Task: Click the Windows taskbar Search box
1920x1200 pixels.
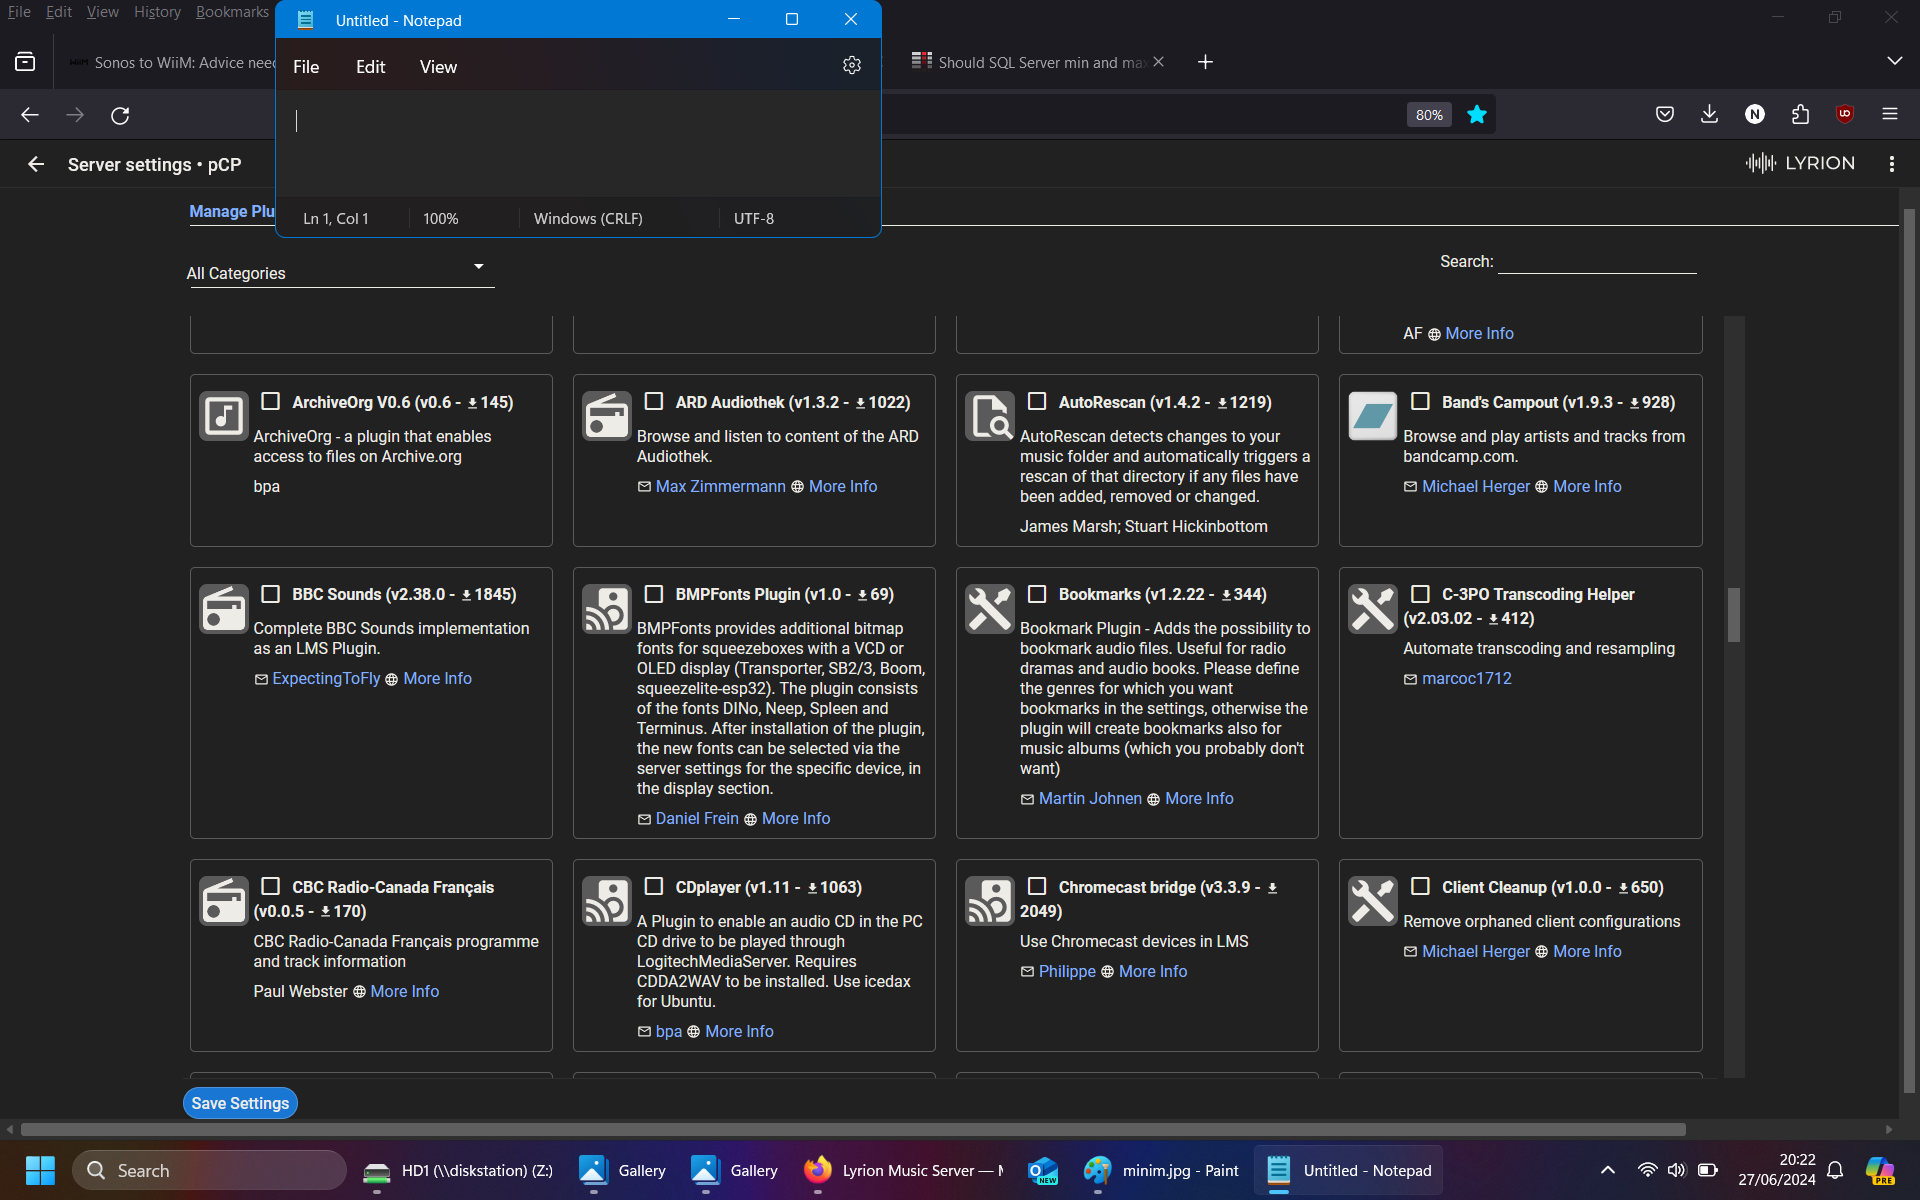Action: click(209, 1170)
